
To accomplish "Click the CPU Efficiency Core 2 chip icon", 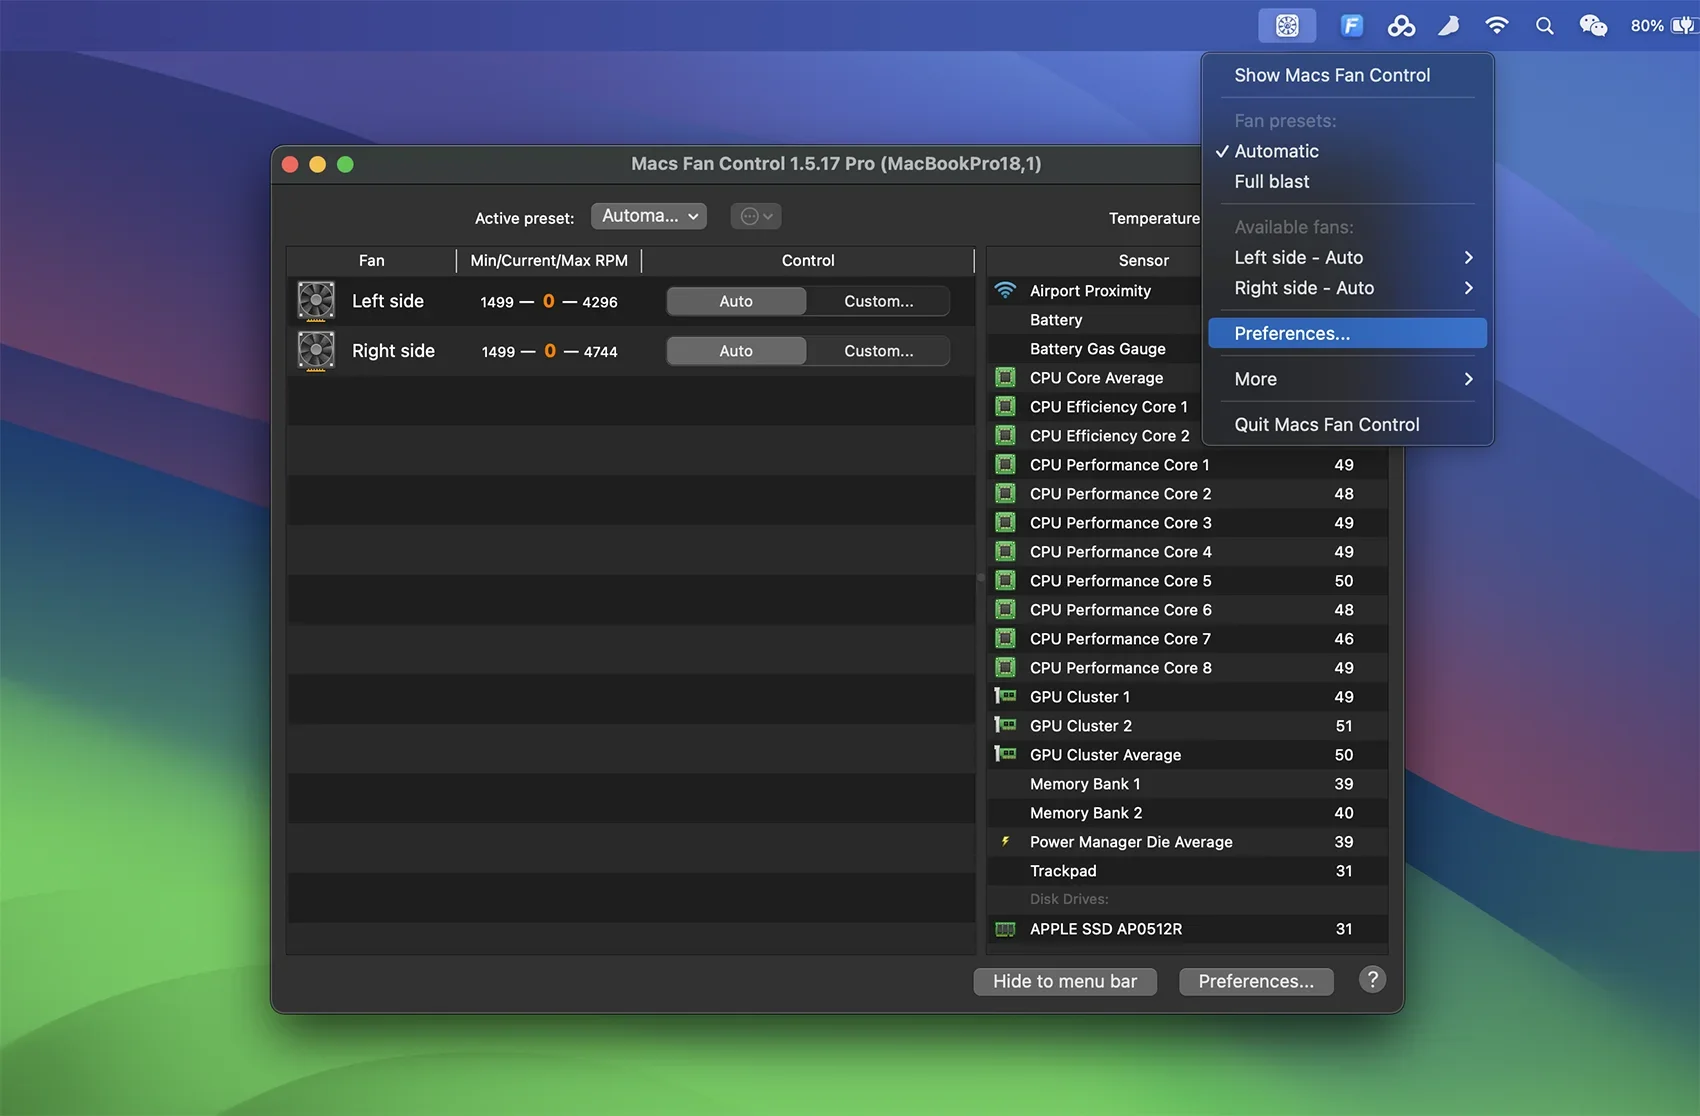I will 1005,435.
